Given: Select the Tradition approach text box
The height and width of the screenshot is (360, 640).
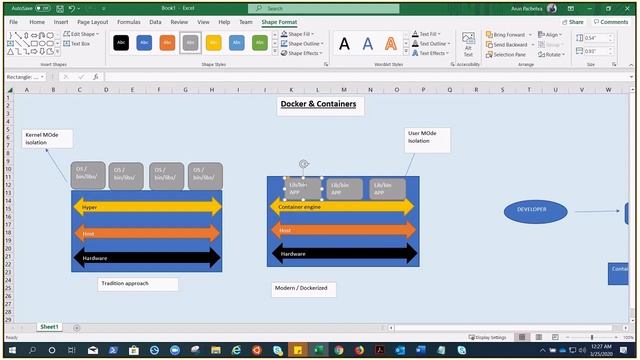Looking at the screenshot, I should (x=138, y=284).
